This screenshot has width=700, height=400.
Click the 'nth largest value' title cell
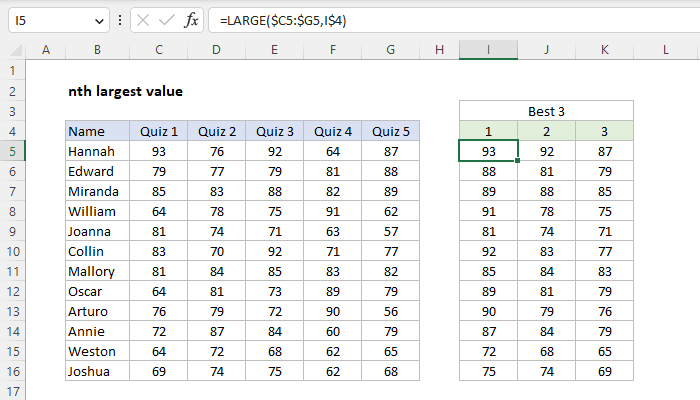[124, 91]
